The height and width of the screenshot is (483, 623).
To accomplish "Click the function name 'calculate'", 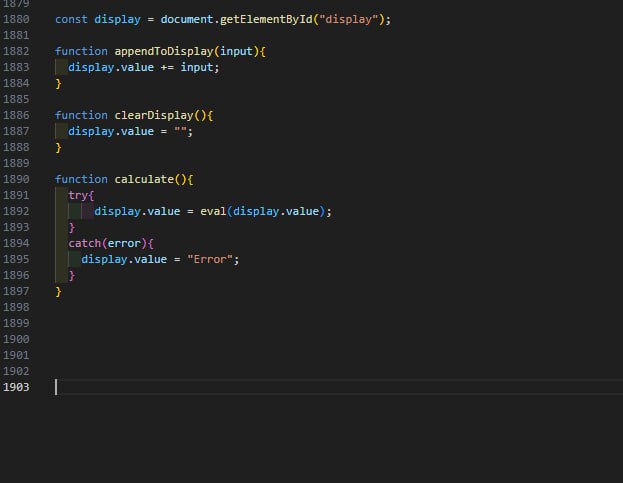I will (x=144, y=179).
